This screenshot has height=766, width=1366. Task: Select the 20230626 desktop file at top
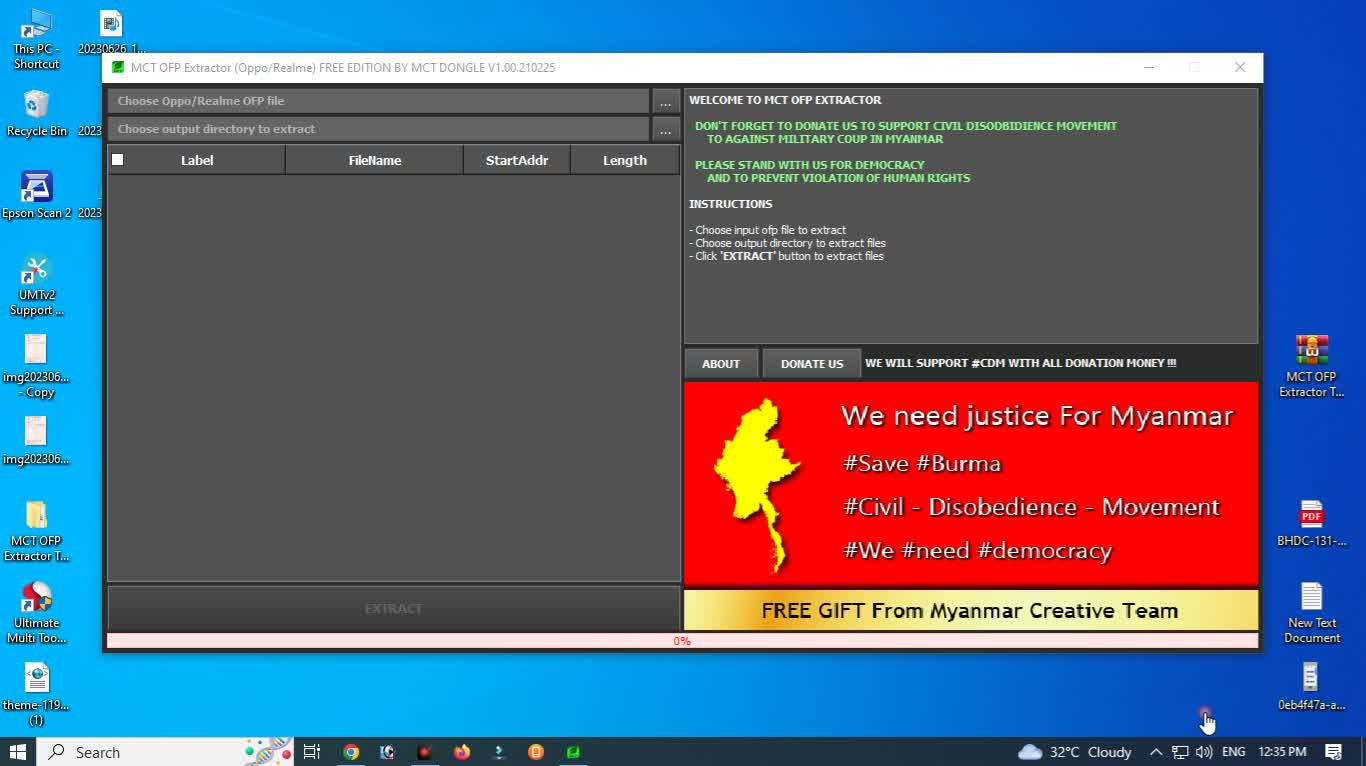[111, 31]
